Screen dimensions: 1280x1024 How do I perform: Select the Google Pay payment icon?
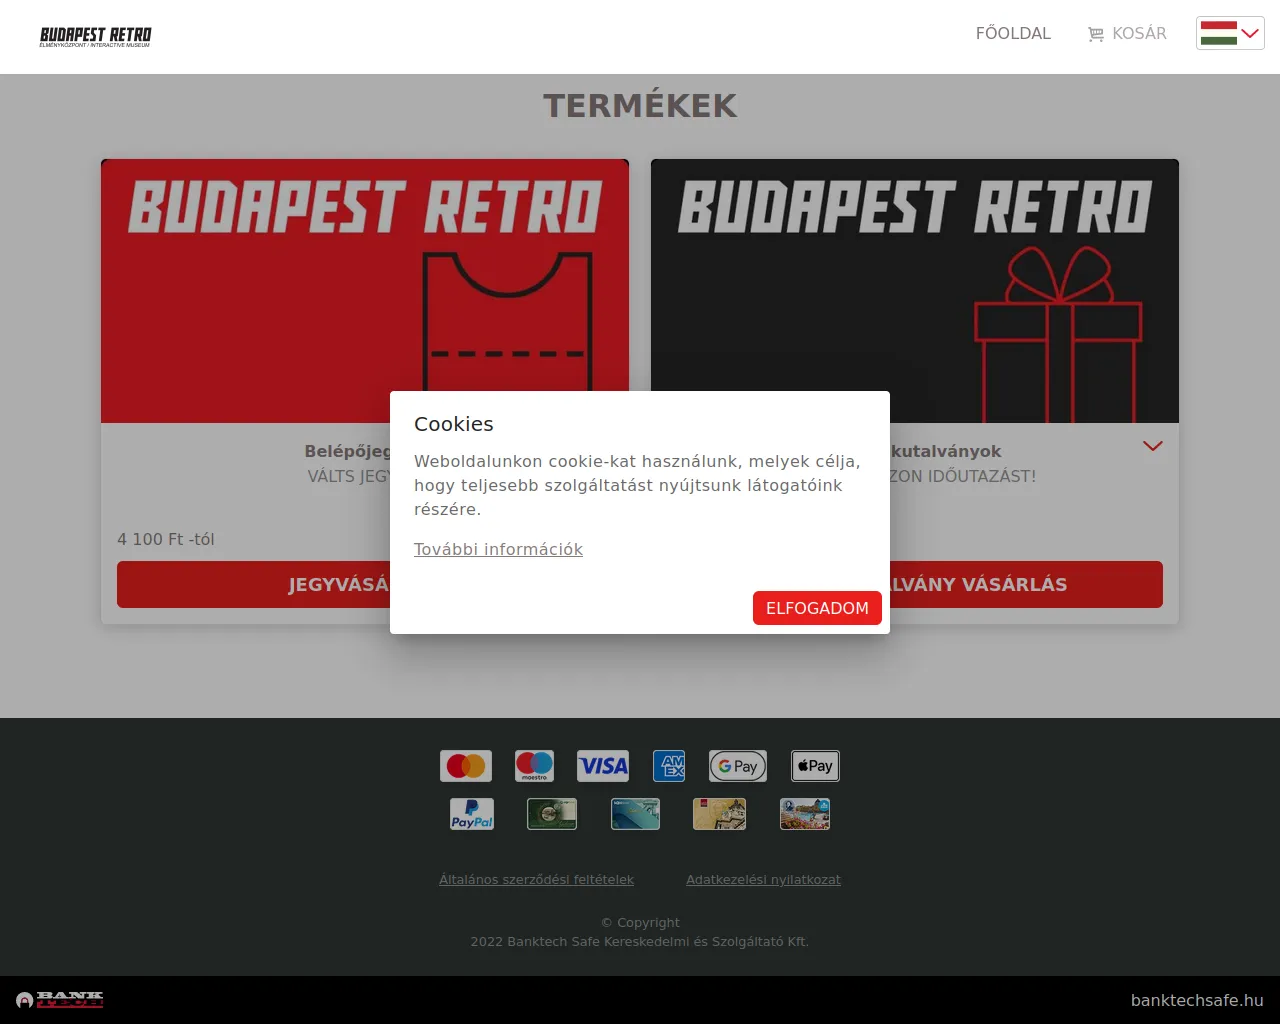737,765
